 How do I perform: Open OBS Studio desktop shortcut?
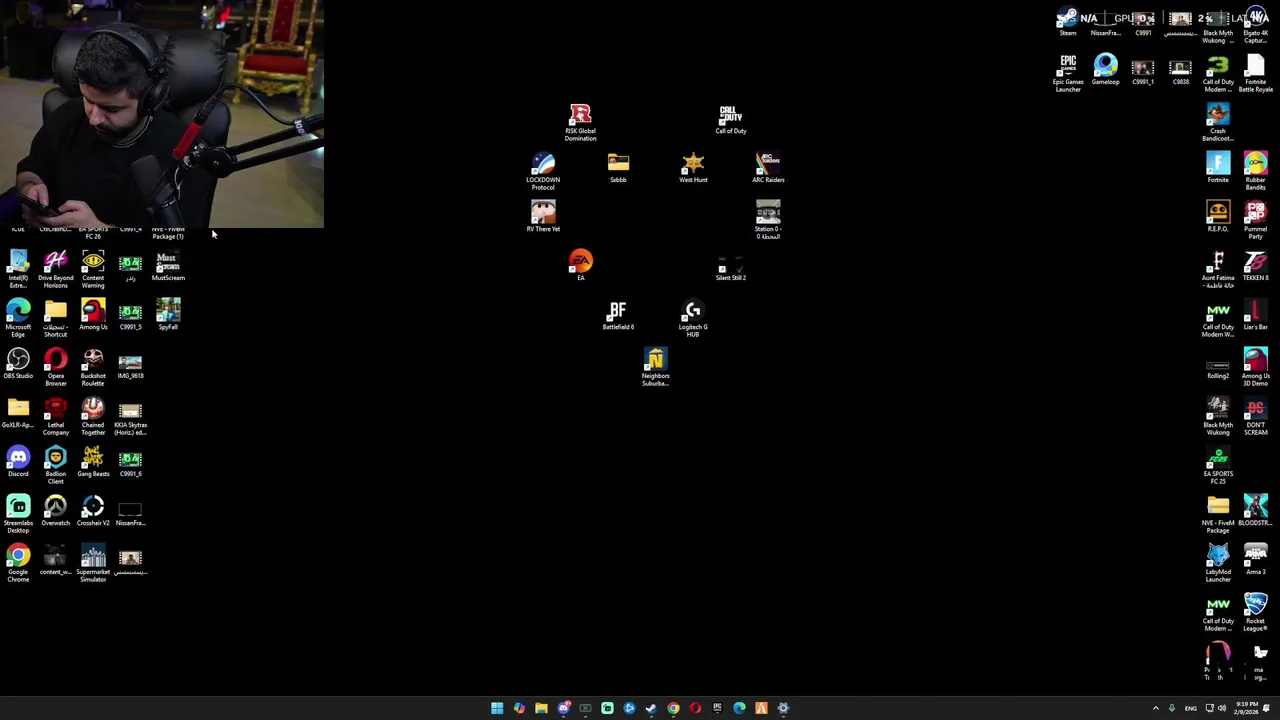click(x=18, y=364)
